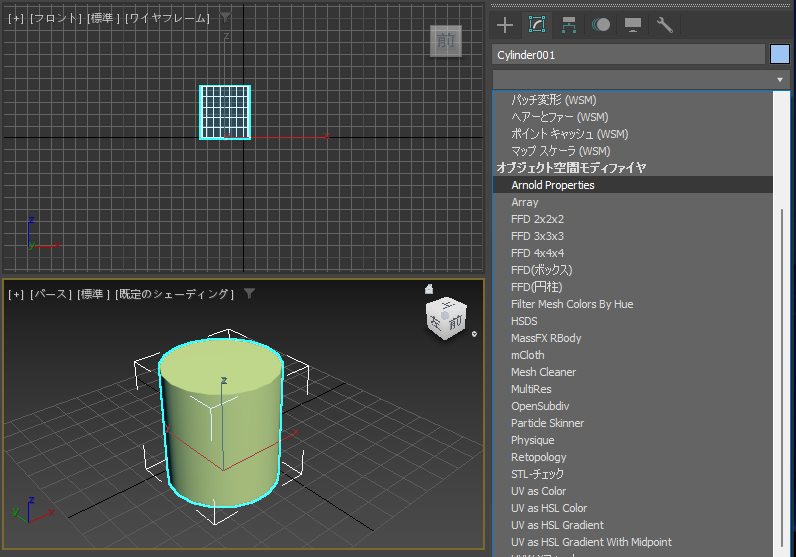Click the cylinder in the perspective viewport
796x557 pixels.
tap(221, 422)
